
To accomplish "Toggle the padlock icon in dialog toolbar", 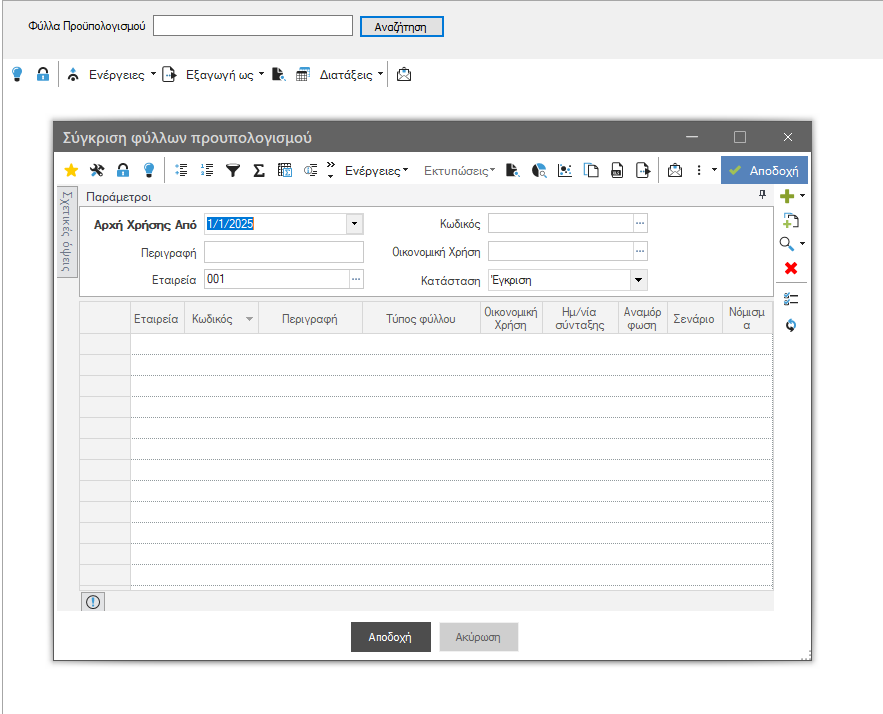I will (x=123, y=170).
